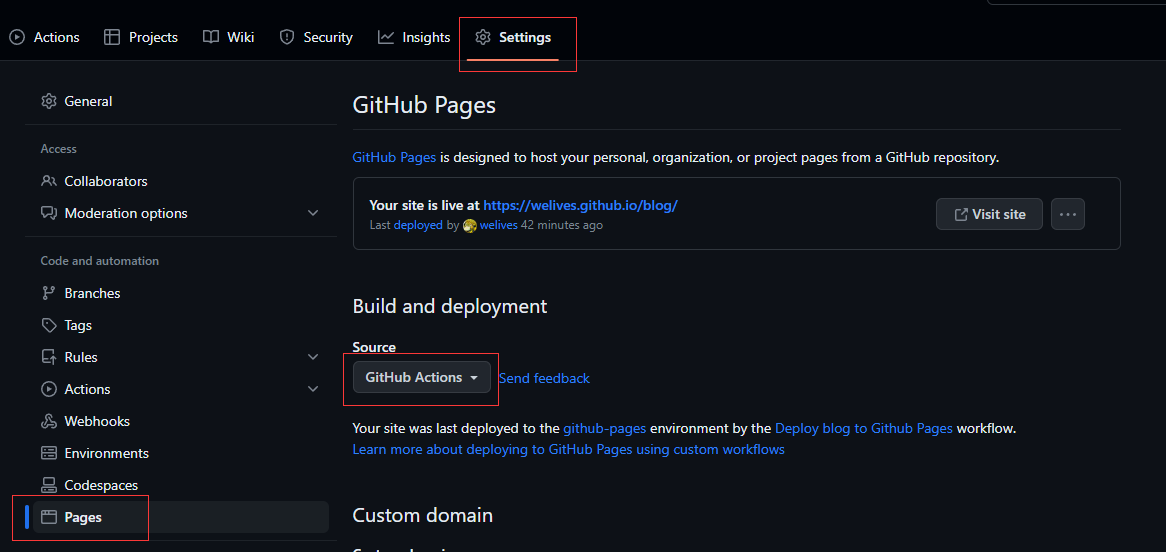Click the Environments server icon

coord(49,453)
